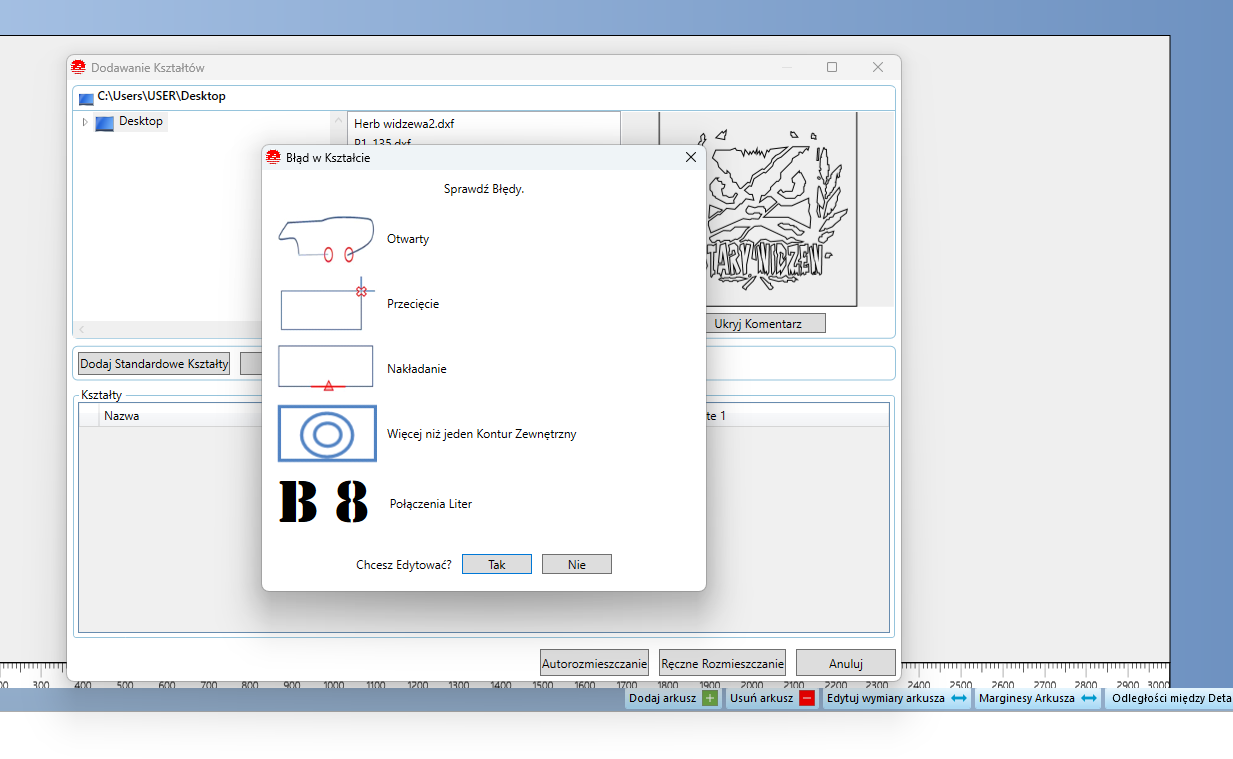Click the multiple outer contour icon
1233x759 pixels.
point(327,434)
